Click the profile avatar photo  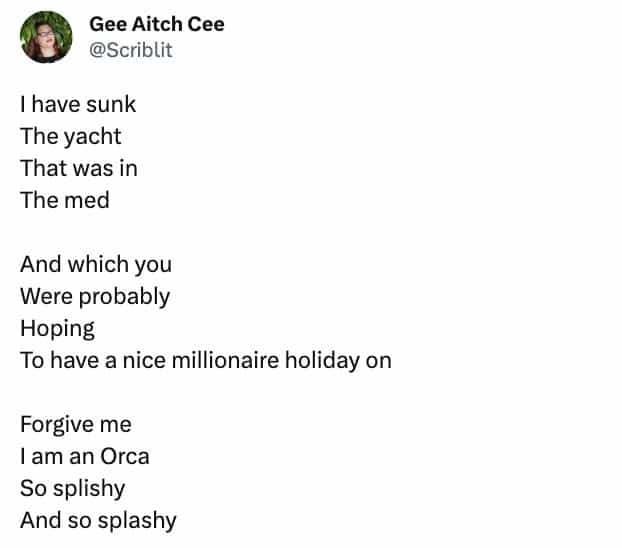tap(46, 37)
